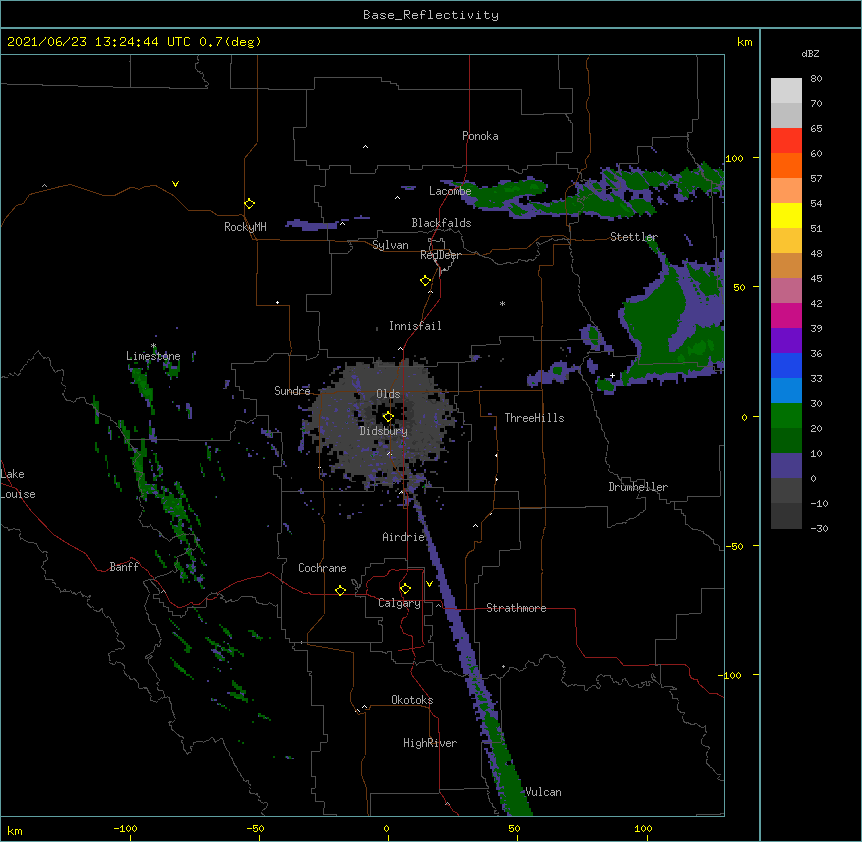862x842 pixels.
Task: Click the ThreeHills label
Action: (534, 418)
